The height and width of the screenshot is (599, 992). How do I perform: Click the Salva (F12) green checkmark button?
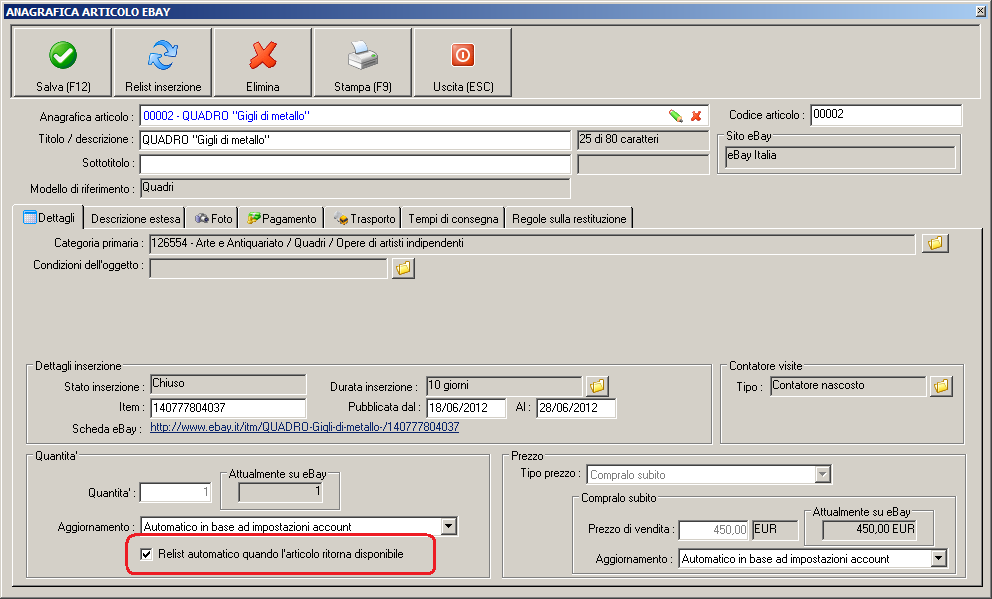click(62, 62)
